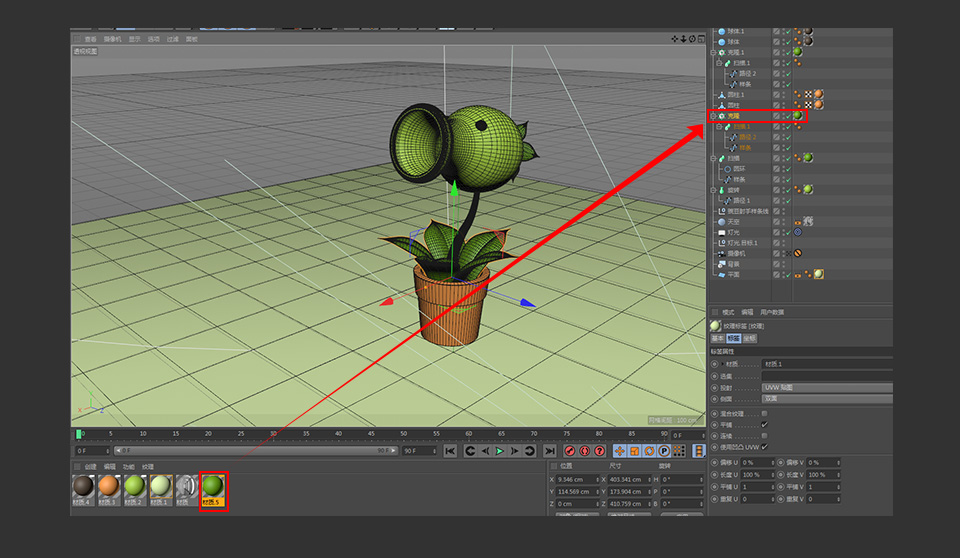
Task: Step to the previous frame
Action: (x=485, y=451)
